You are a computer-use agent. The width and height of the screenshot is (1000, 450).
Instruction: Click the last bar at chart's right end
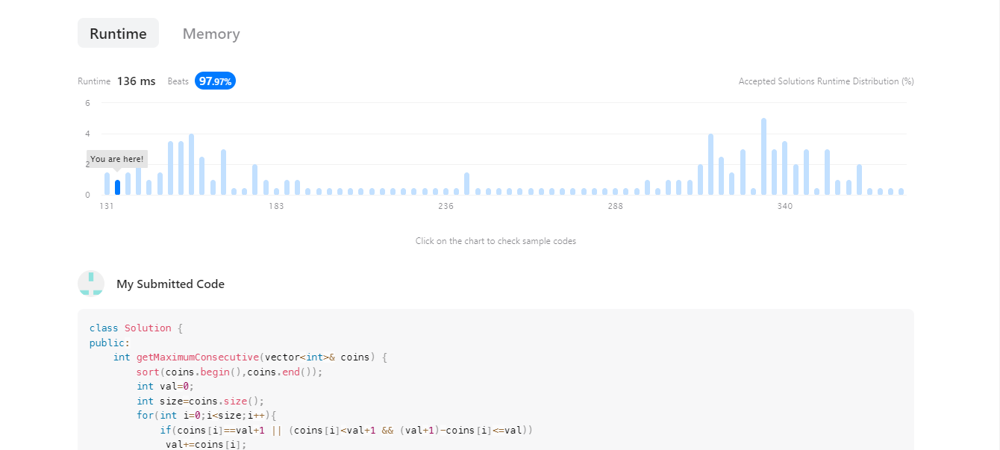[901, 191]
